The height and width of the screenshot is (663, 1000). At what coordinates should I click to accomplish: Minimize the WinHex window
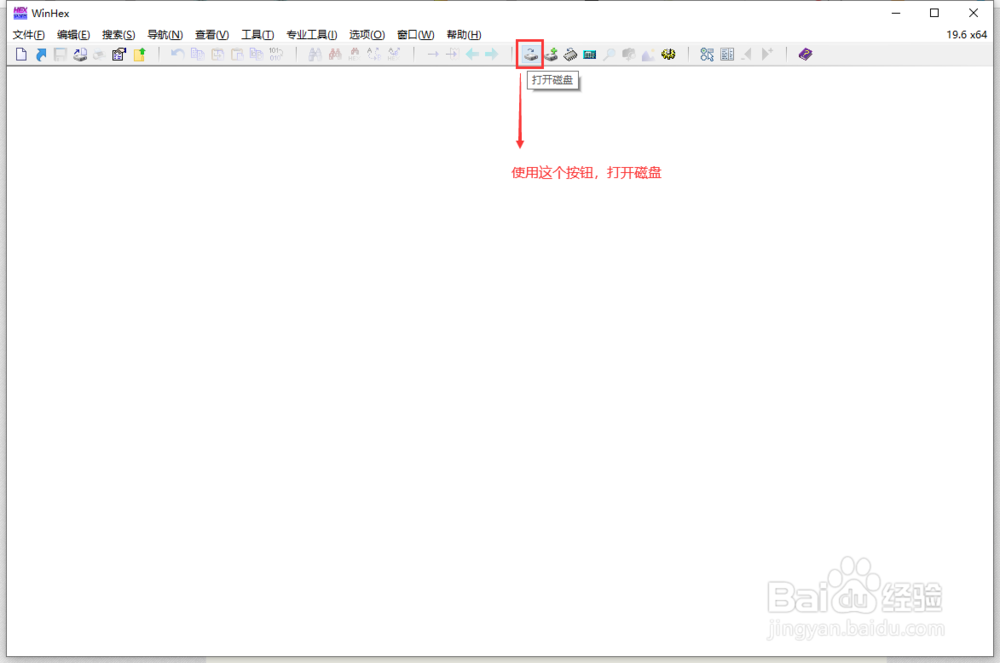click(896, 13)
